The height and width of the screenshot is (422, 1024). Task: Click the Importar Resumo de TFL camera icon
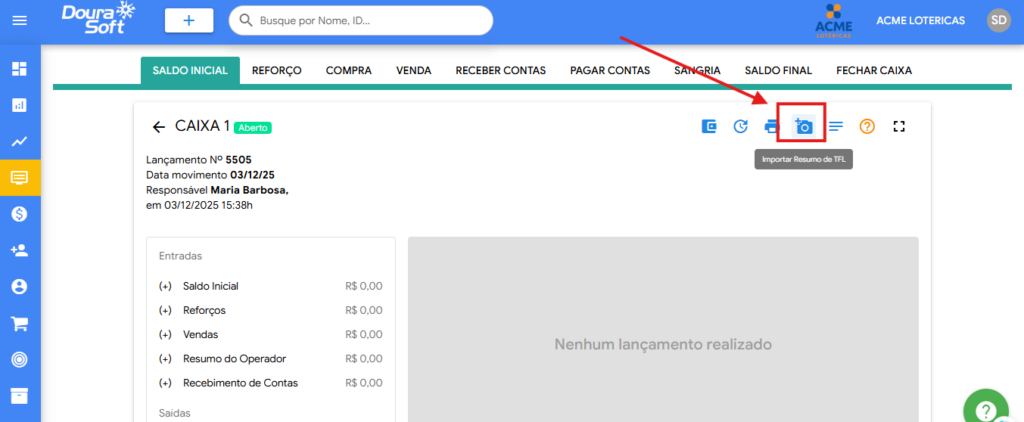coord(802,127)
